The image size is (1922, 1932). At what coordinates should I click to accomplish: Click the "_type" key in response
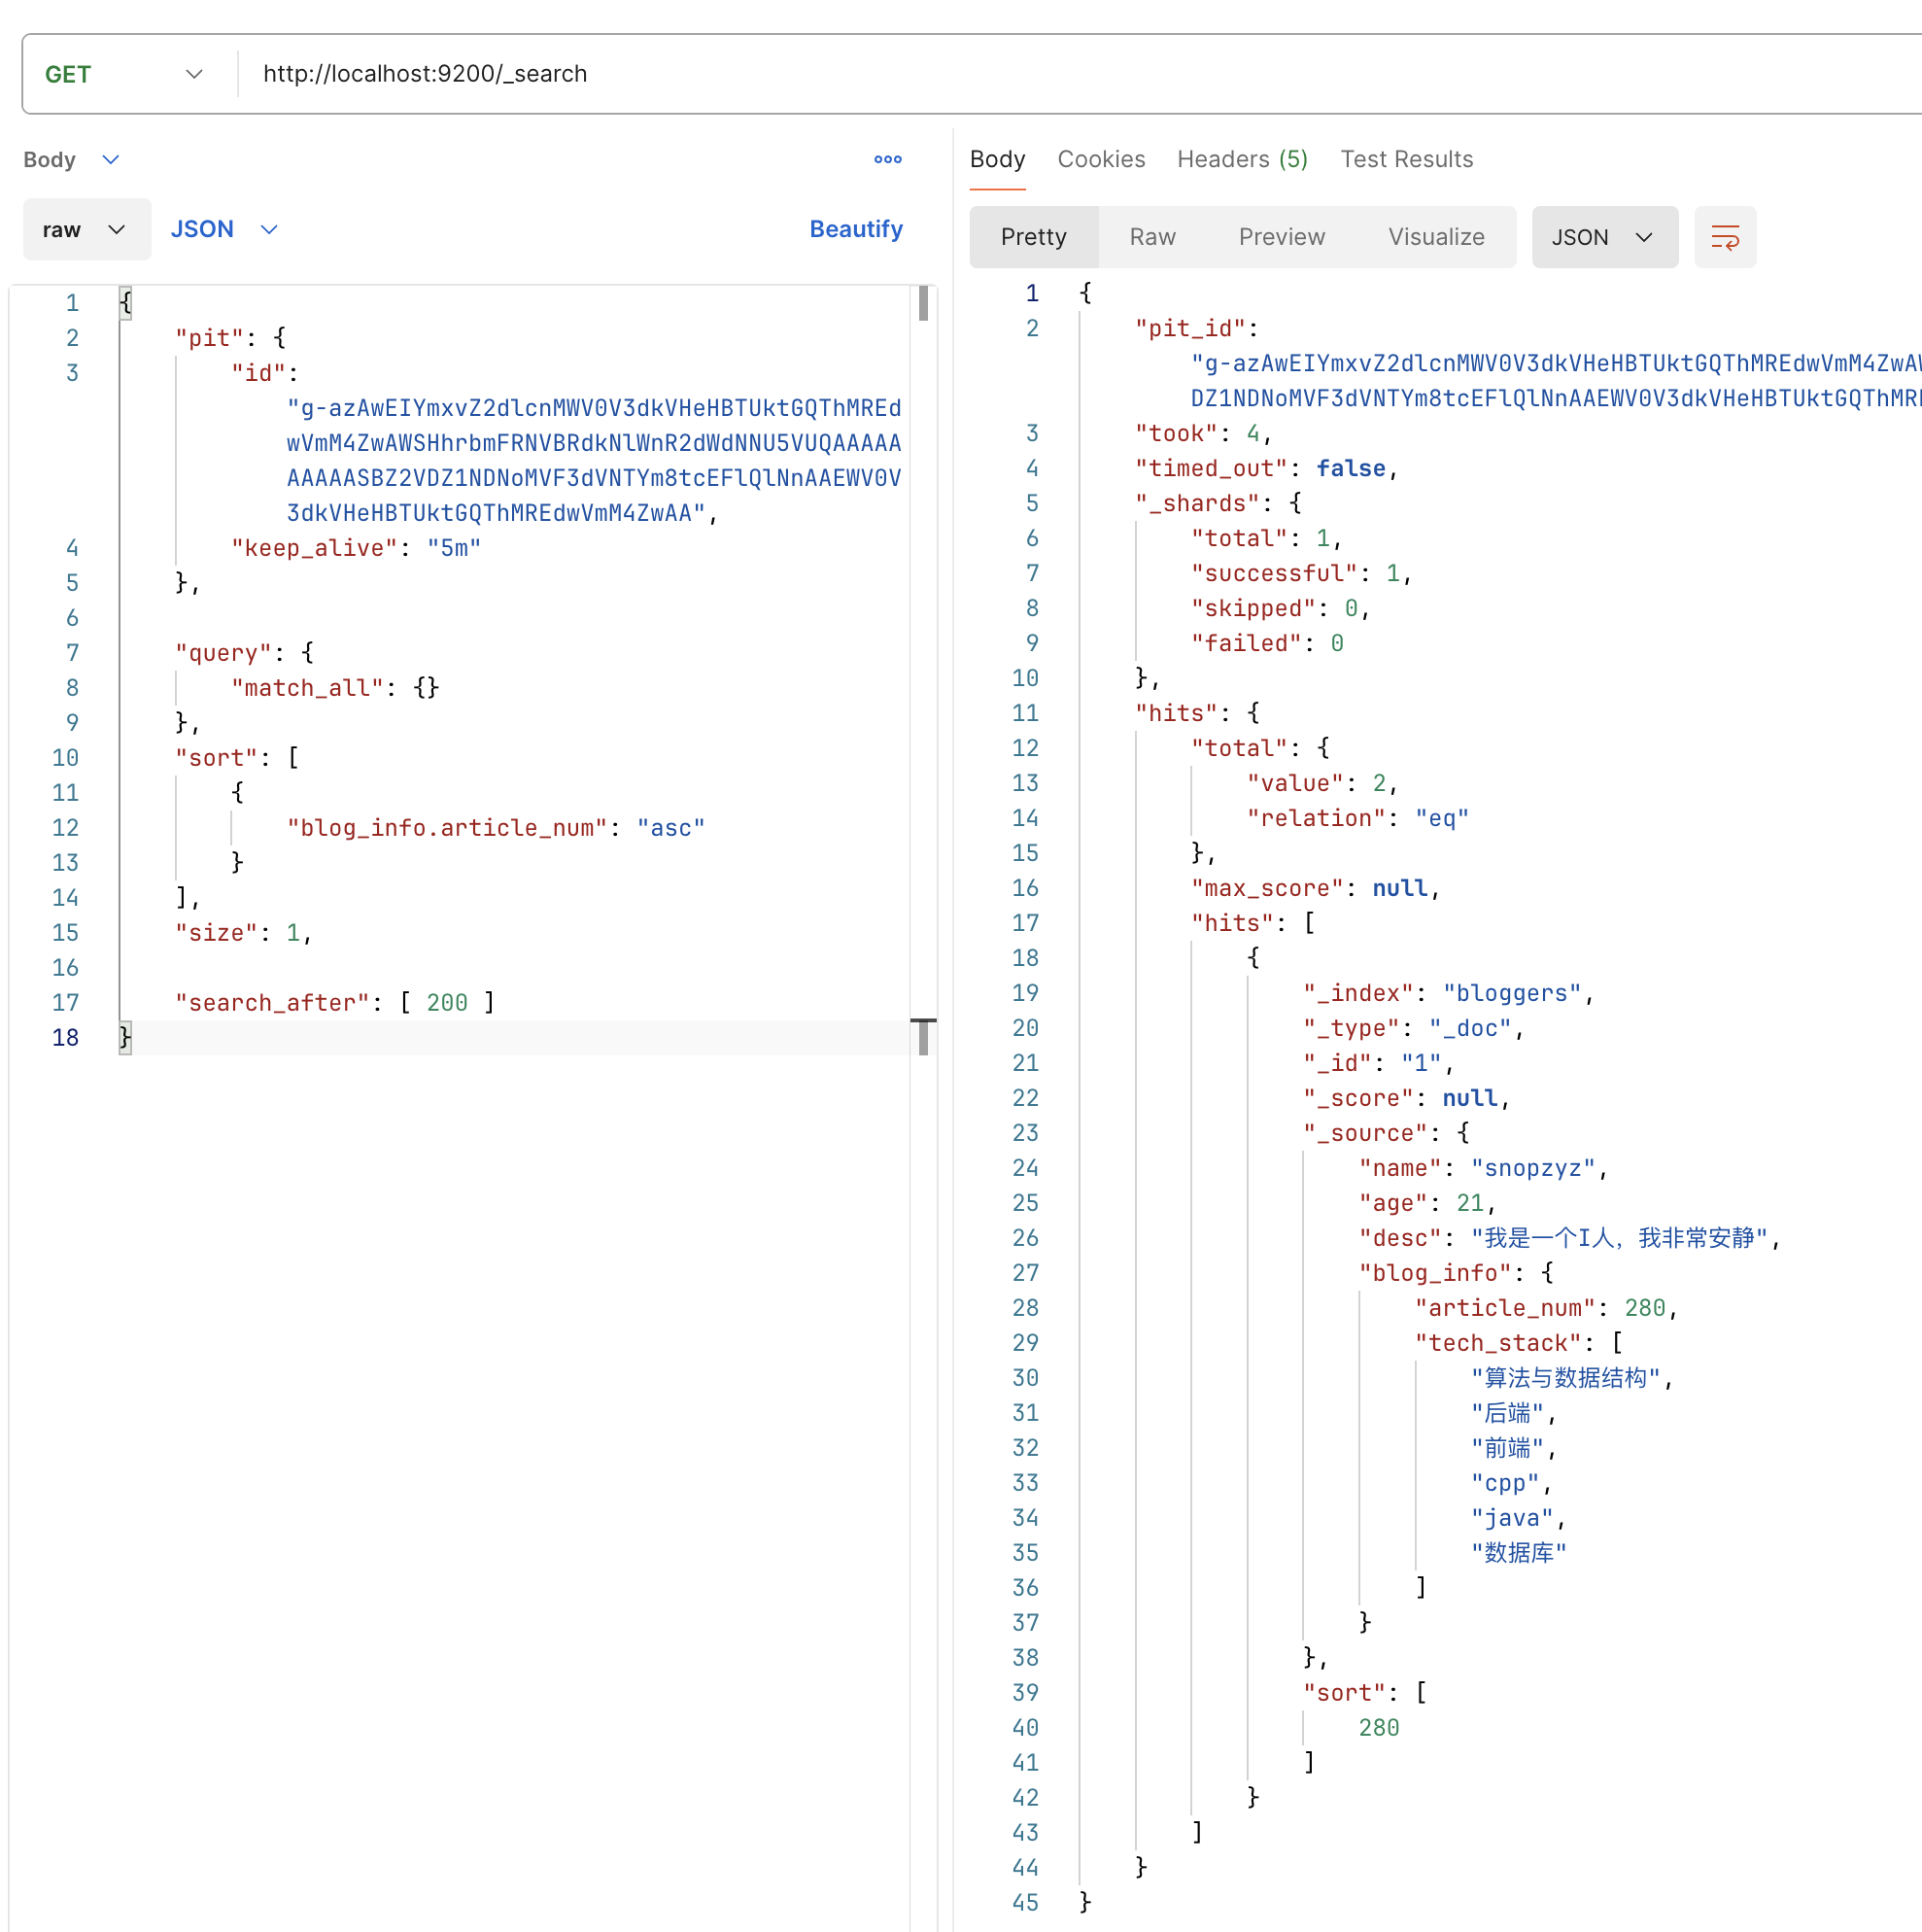coord(1351,1028)
